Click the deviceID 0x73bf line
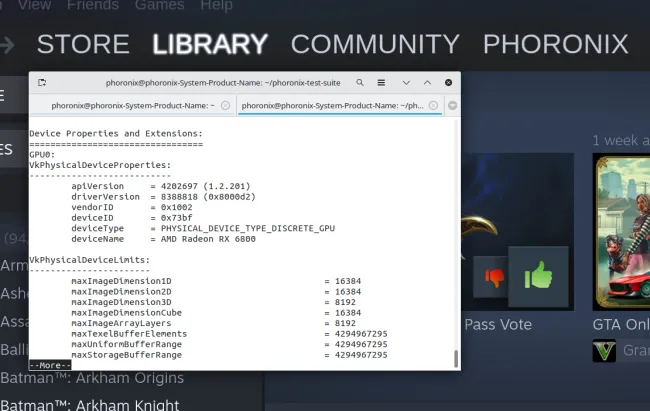This screenshot has height=411, width=650. tap(132, 218)
